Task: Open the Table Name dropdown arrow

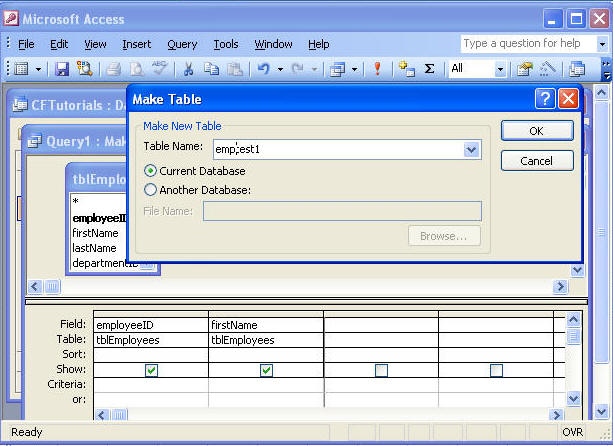Action: (471, 149)
